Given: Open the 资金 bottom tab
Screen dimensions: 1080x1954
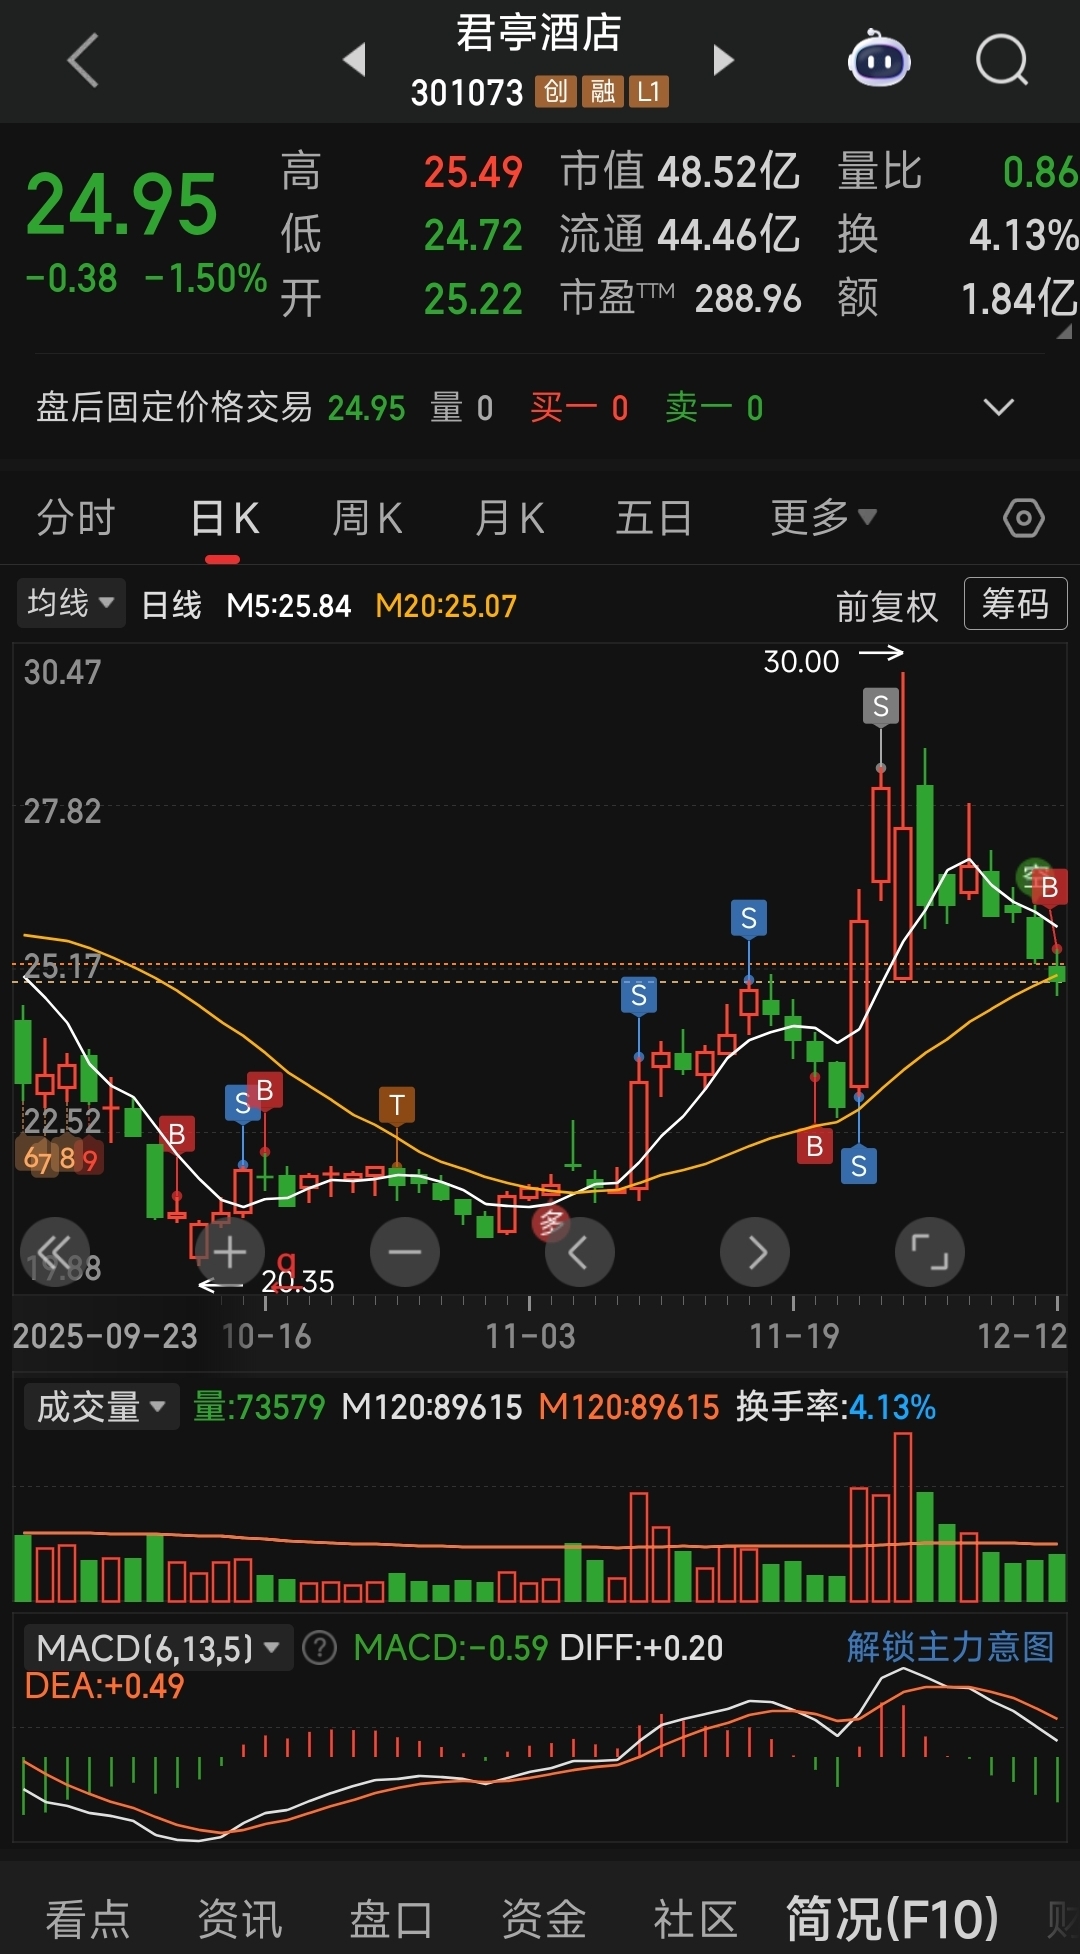Looking at the screenshot, I should click(543, 1919).
